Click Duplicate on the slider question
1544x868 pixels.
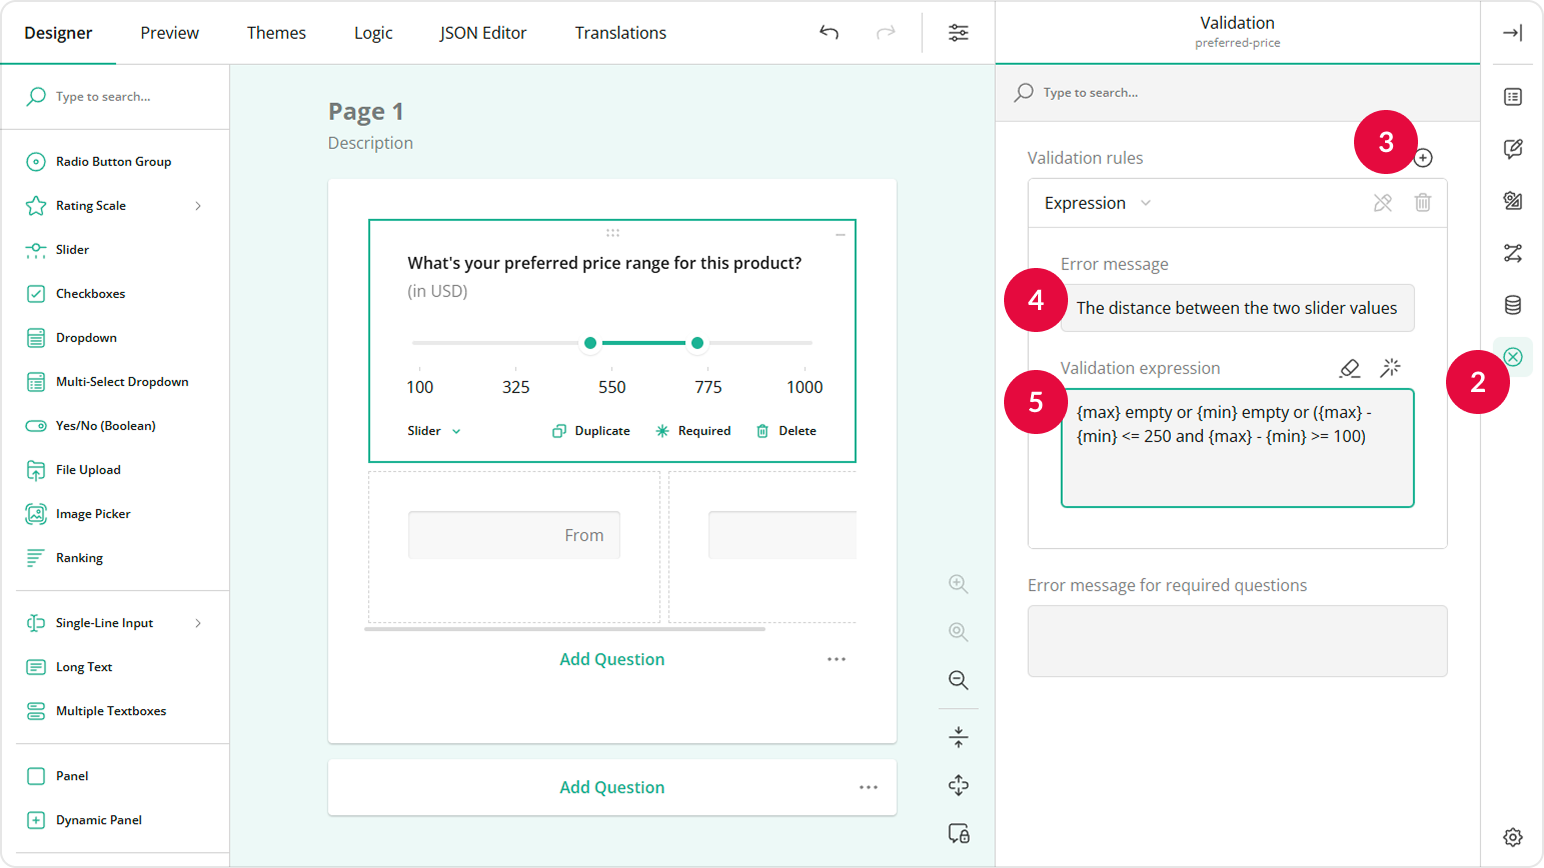point(591,431)
